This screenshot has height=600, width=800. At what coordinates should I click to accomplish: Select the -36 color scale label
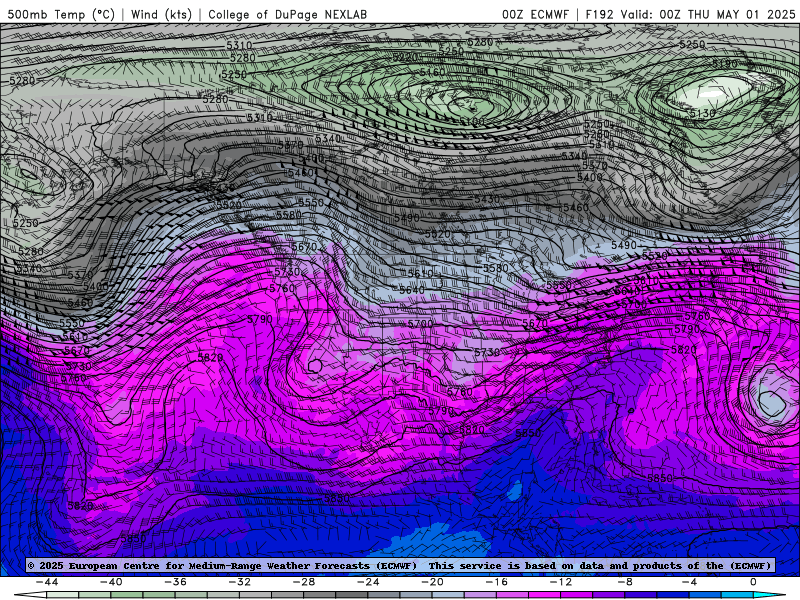(x=176, y=582)
